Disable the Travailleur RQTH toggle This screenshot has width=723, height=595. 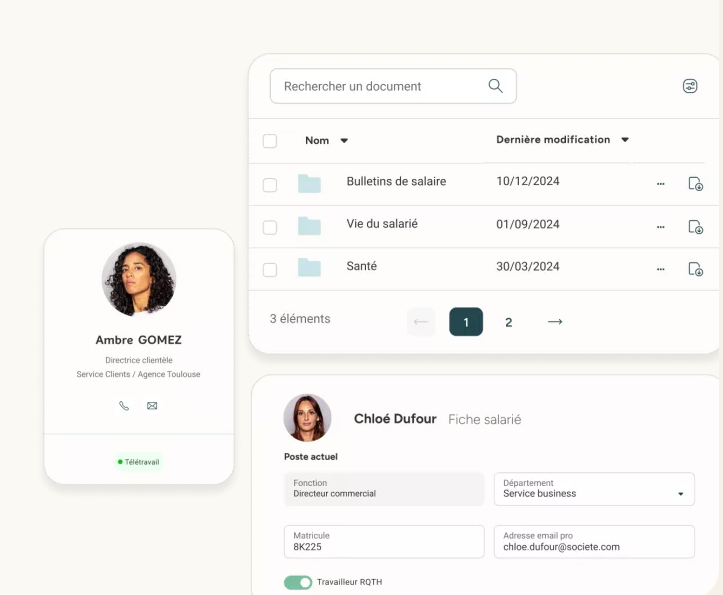pyautogui.click(x=298, y=582)
